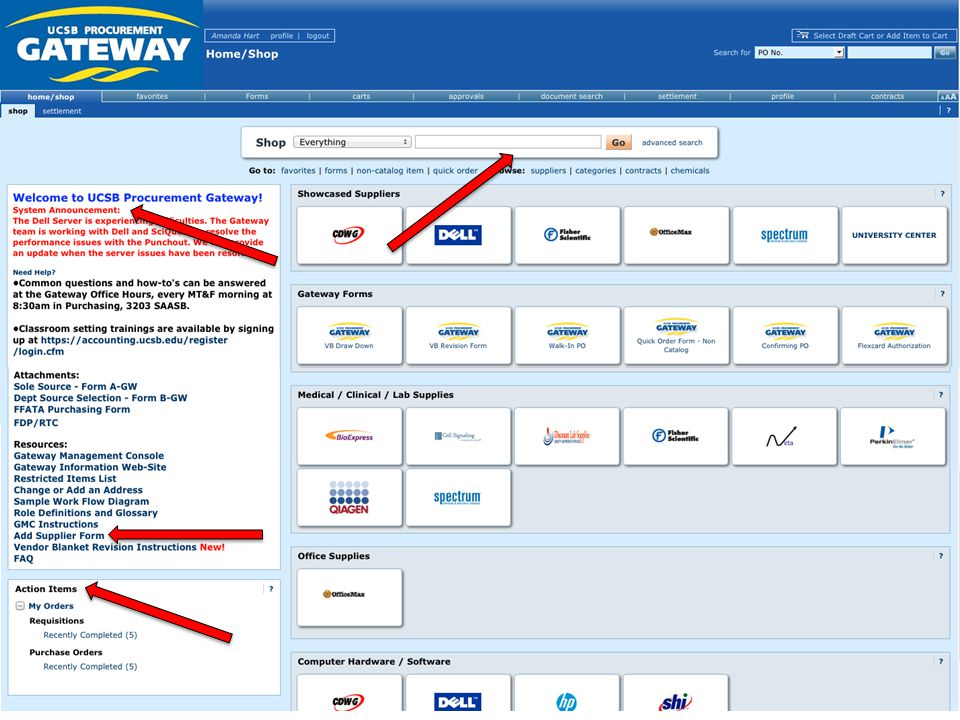The width and height of the screenshot is (960, 720).
Task: Click the orange Go shop button
Action: (618, 143)
